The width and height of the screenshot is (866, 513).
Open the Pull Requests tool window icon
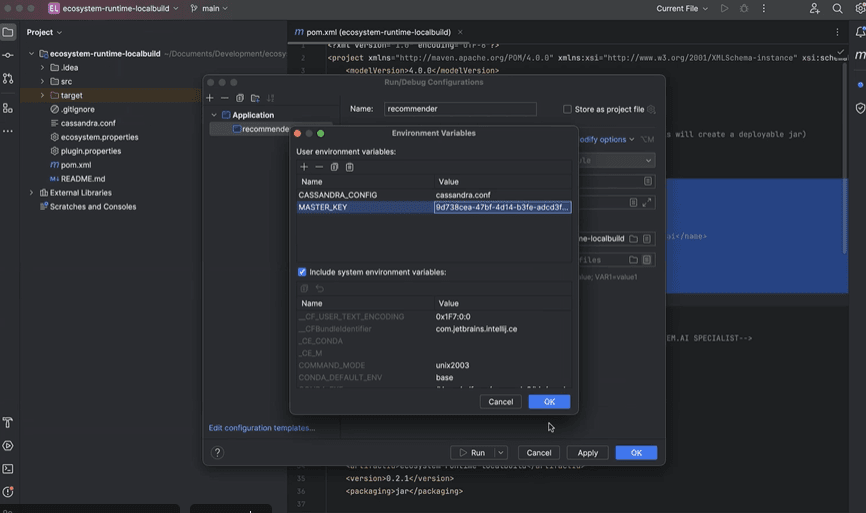coord(8,78)
